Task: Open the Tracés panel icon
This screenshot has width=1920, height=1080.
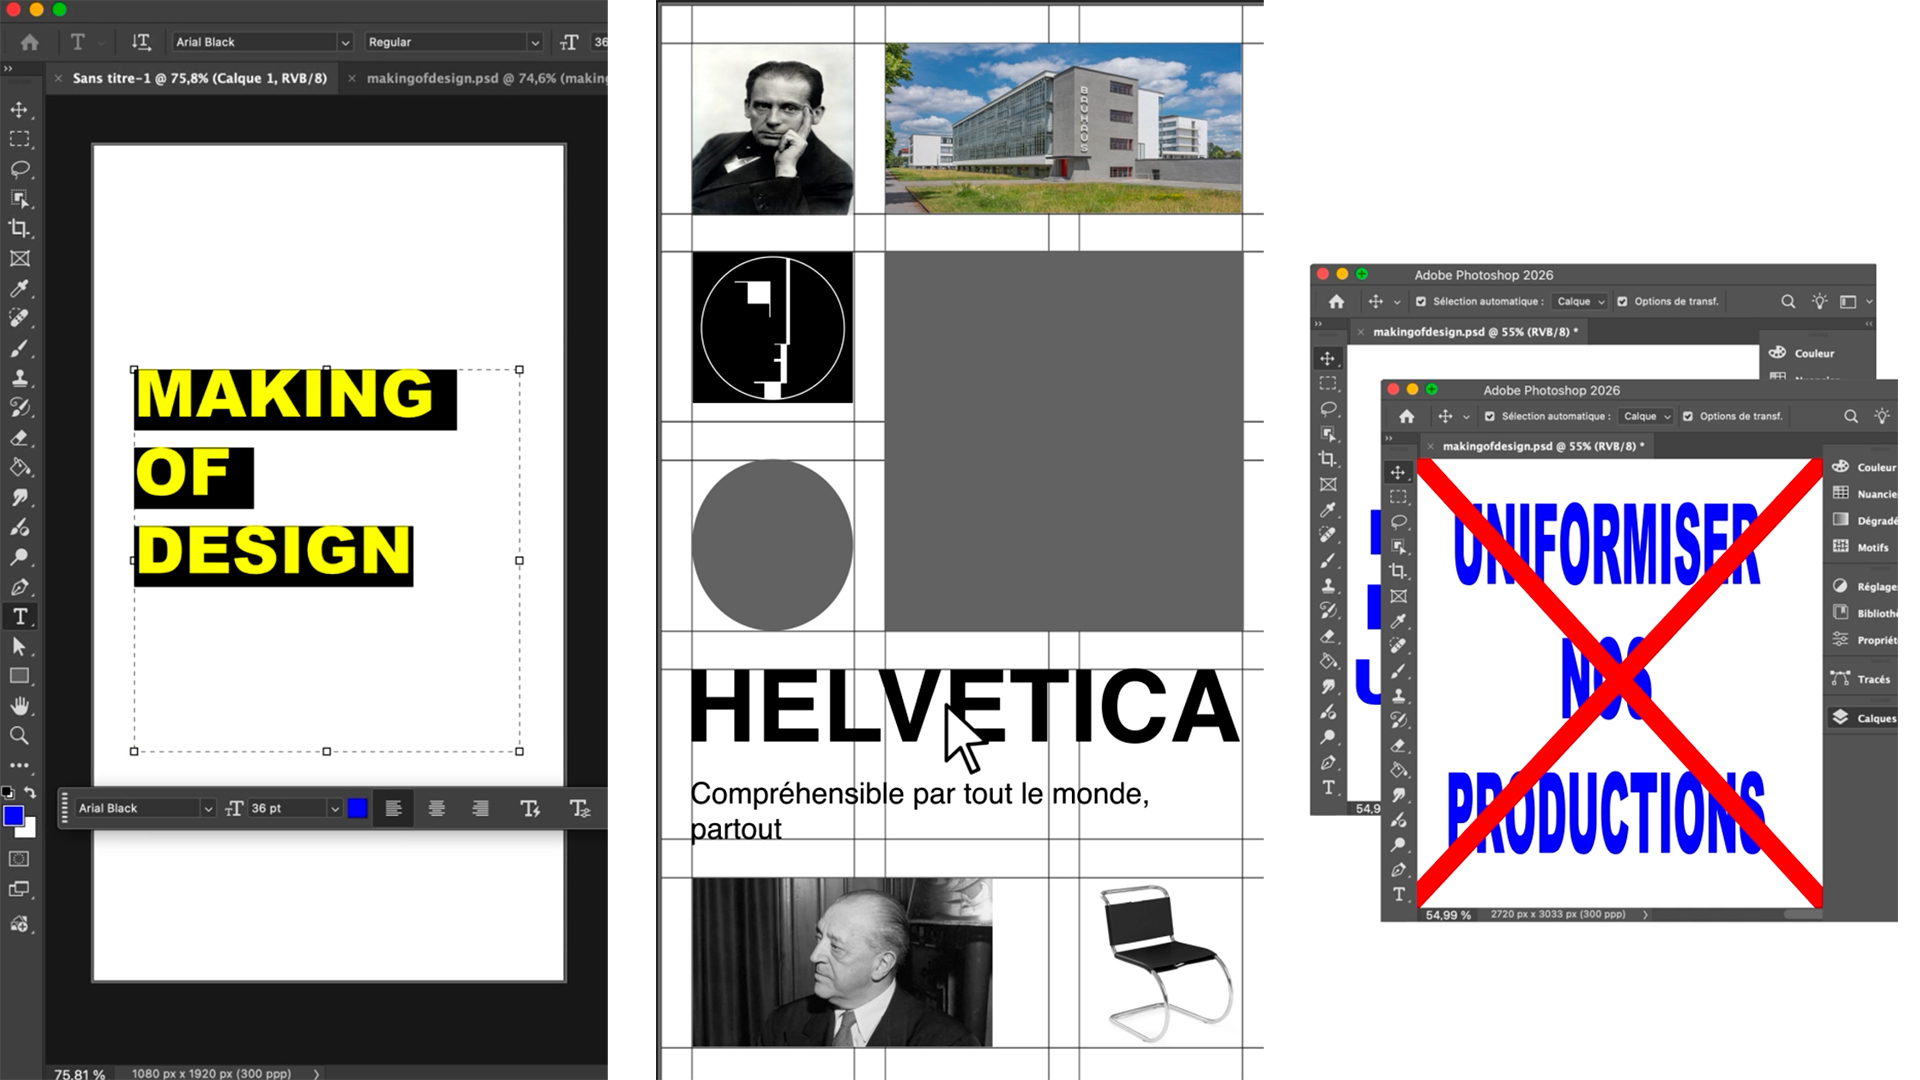Action: [x=1862, y=679]
